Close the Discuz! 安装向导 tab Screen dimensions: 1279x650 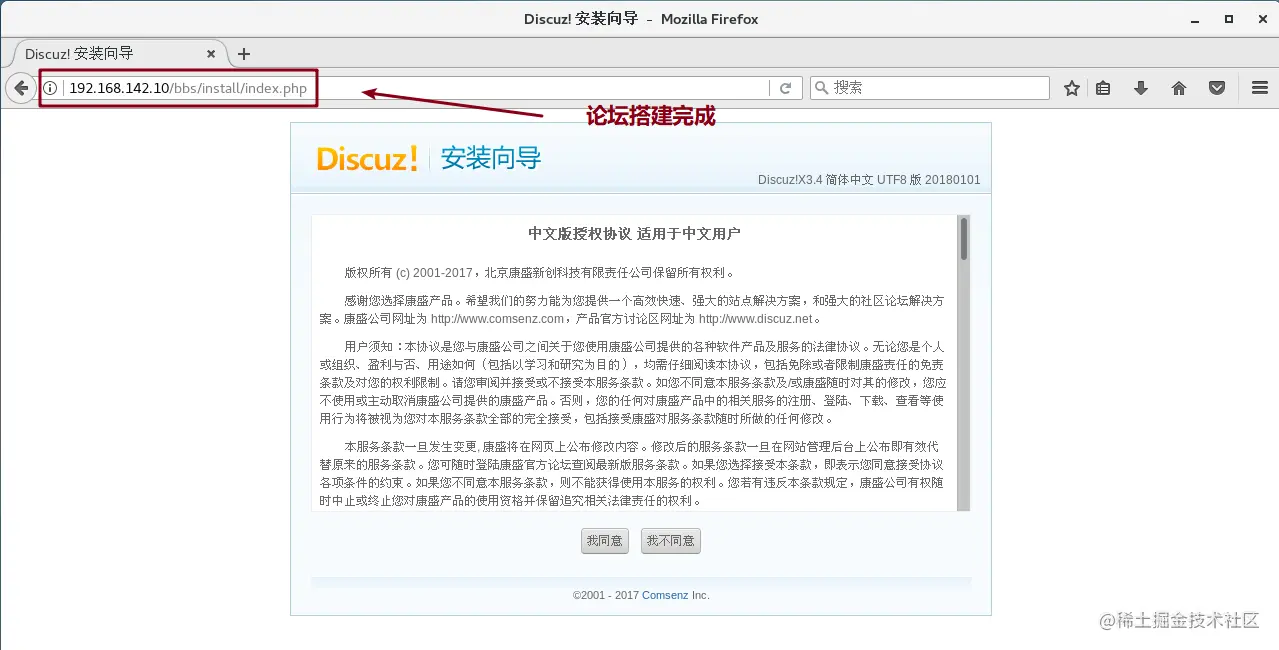211,54
